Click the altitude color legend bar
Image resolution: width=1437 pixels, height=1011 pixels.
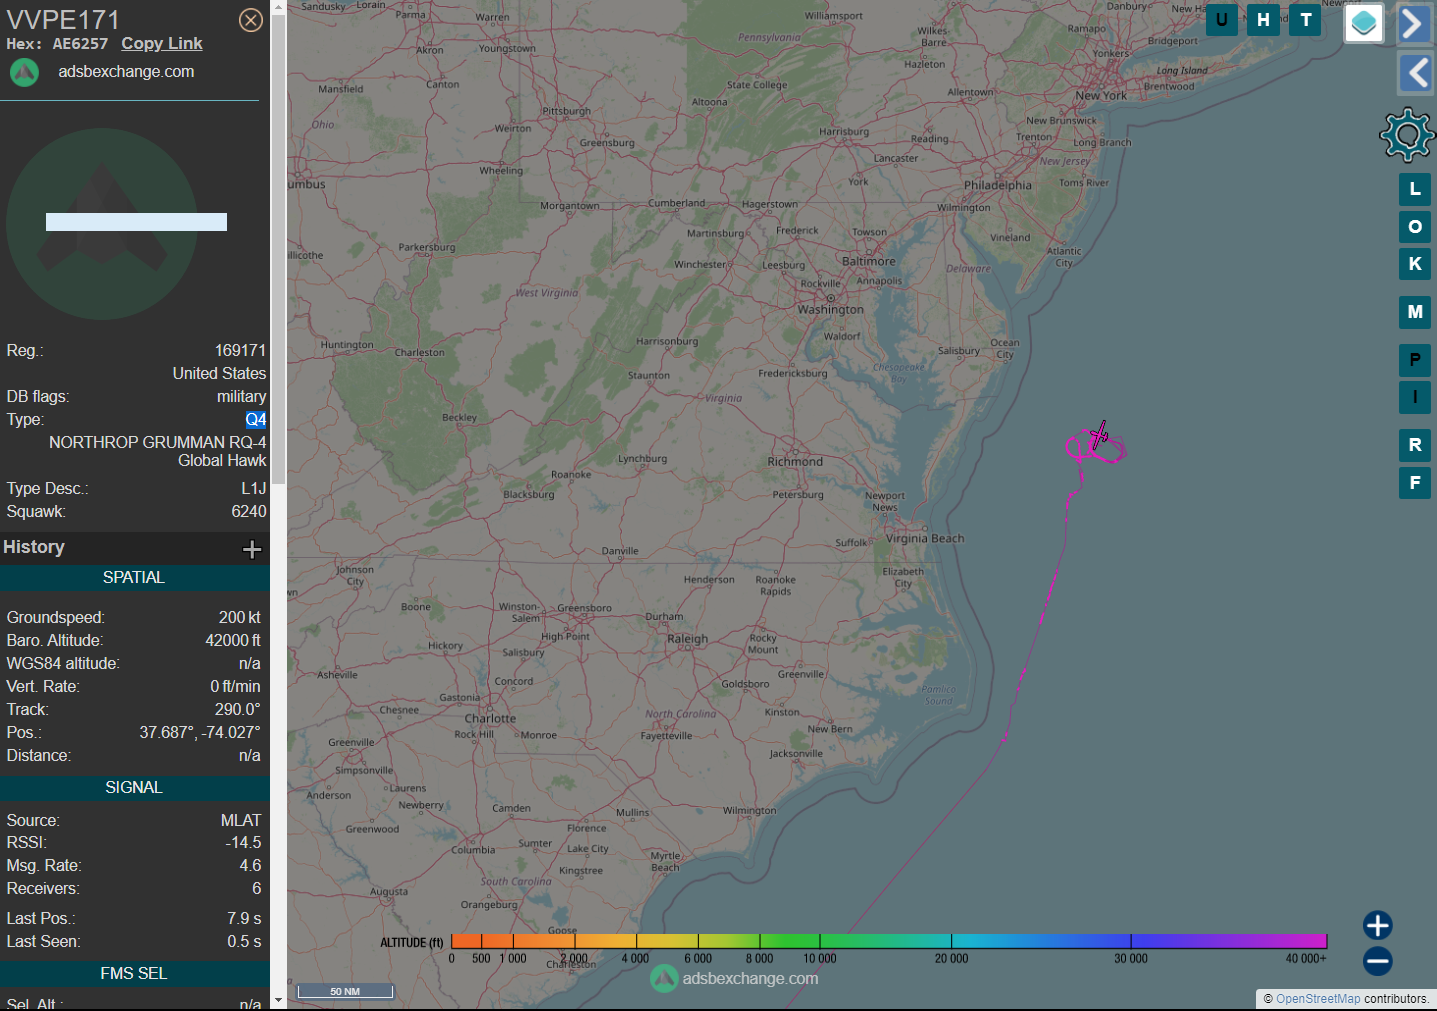pyautogui.click(x=889, y=941)
